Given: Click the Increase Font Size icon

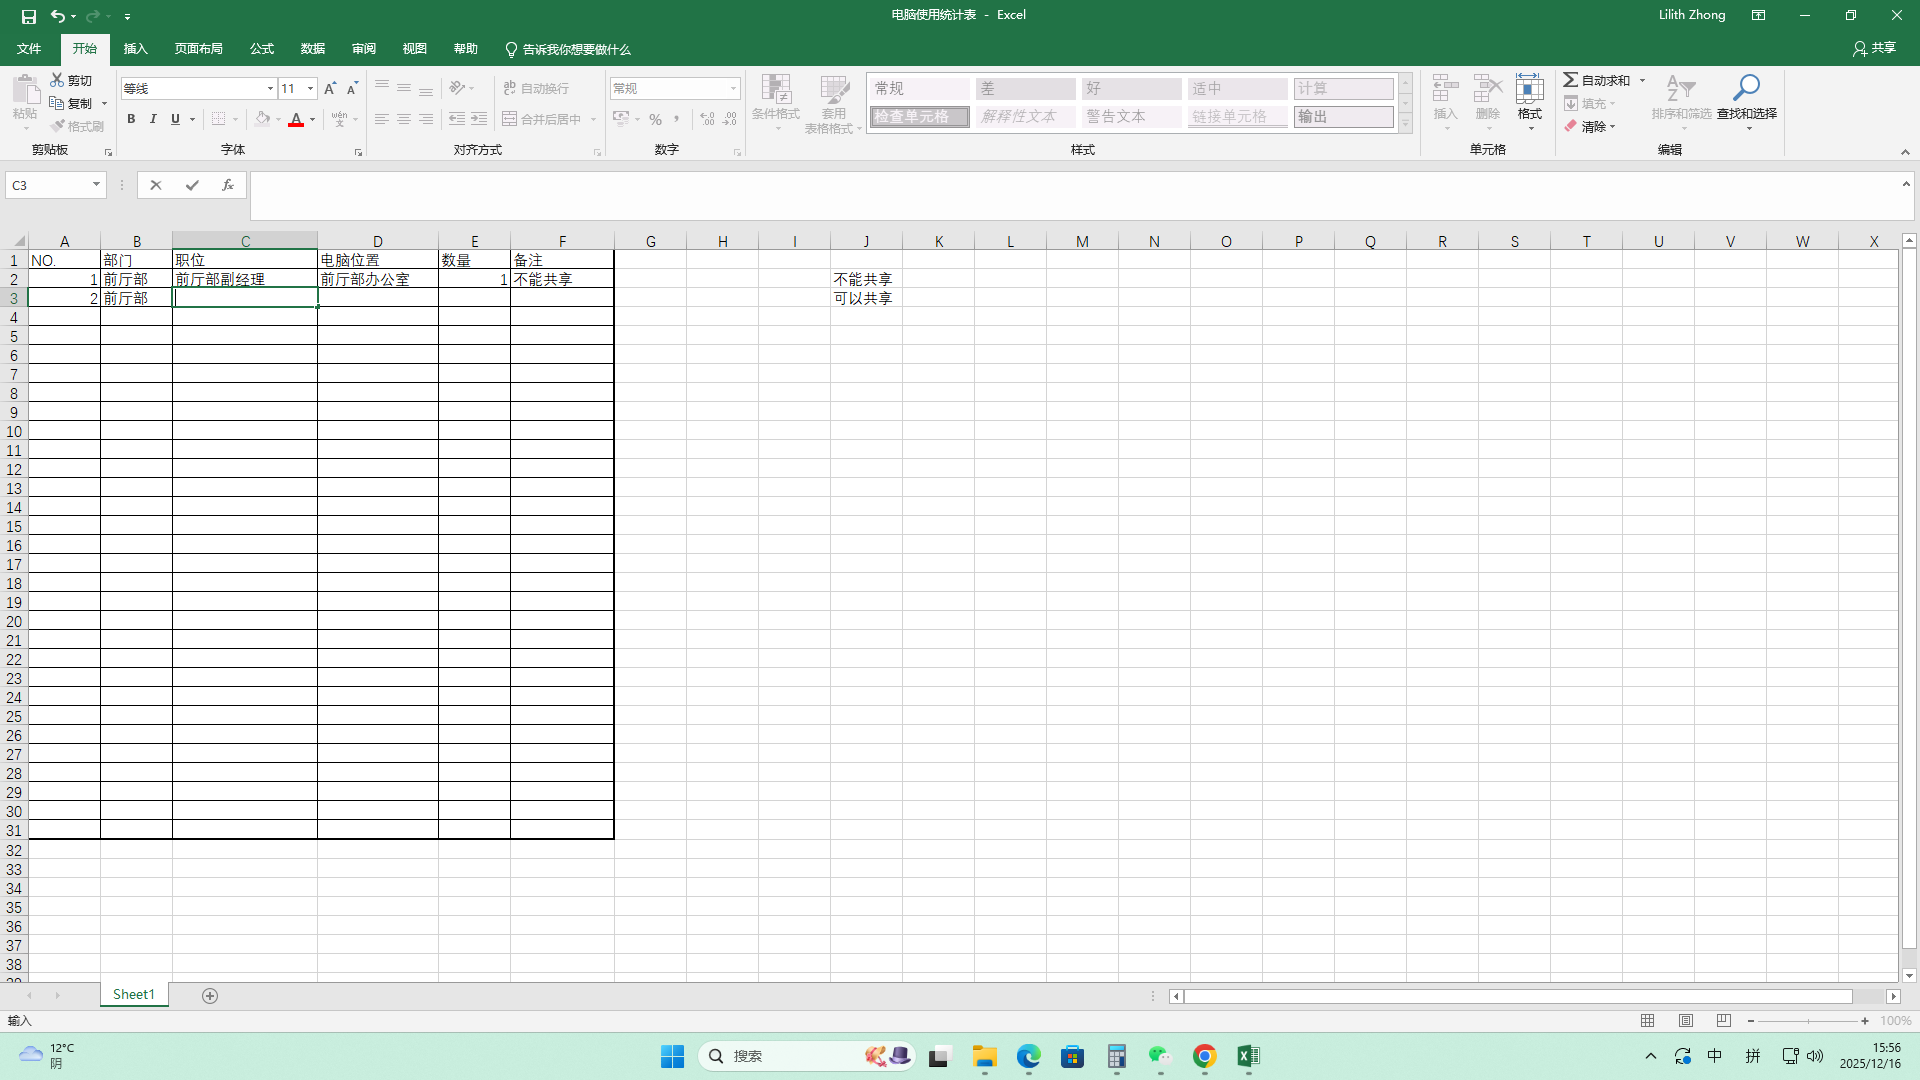Looking at the screenshot, I should point(330,88).
